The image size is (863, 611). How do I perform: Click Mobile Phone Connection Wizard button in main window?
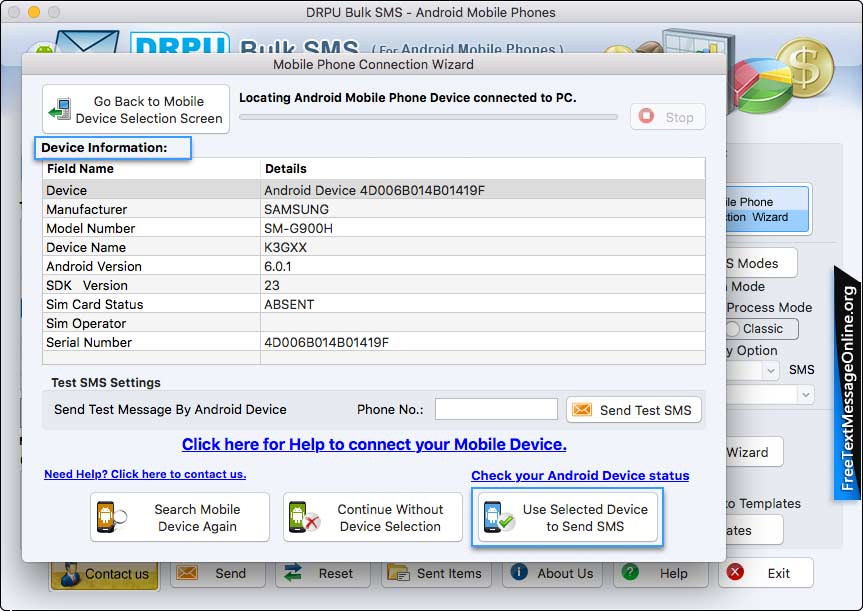tap(768, 209)
